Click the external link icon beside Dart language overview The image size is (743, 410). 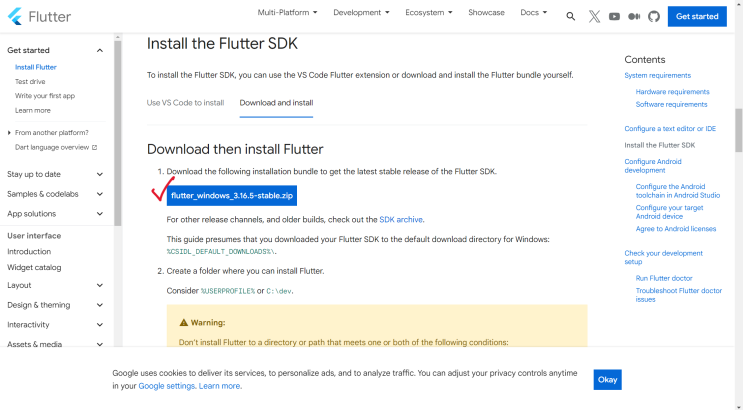tap(94, 147)
